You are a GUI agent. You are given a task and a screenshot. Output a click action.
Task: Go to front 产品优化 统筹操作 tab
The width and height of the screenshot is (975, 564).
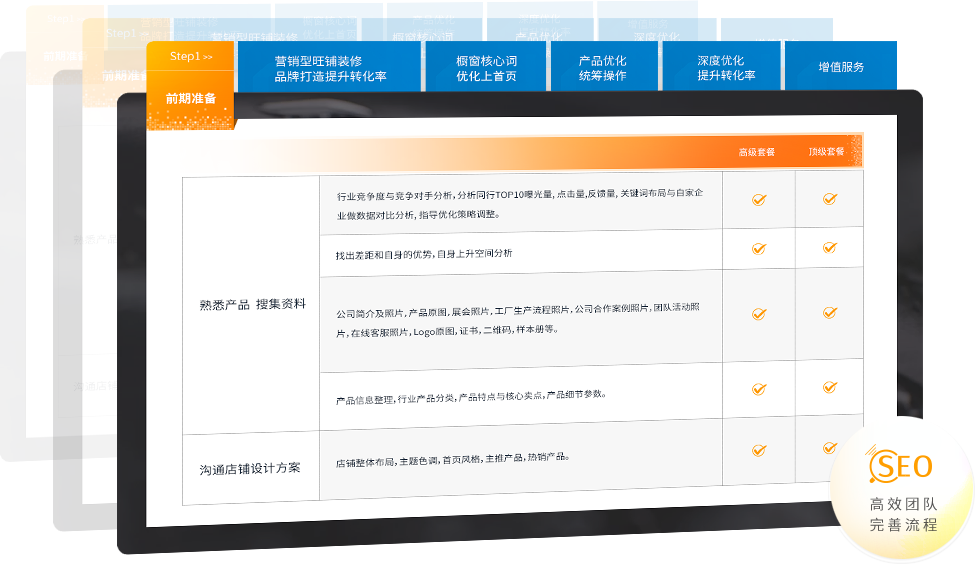click(602, 68)
